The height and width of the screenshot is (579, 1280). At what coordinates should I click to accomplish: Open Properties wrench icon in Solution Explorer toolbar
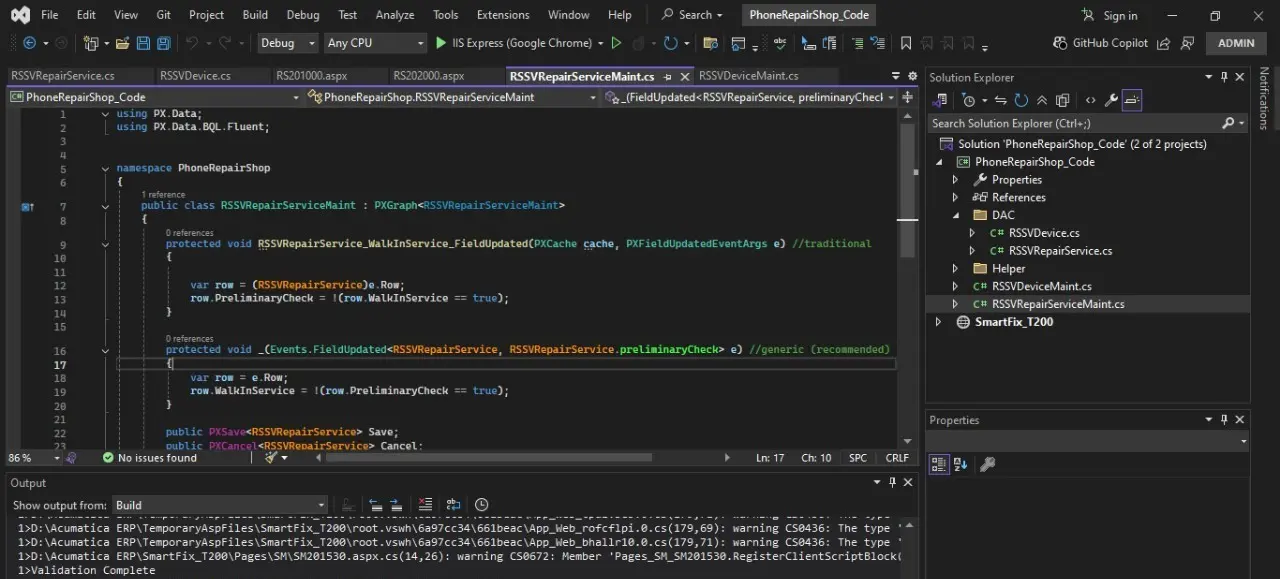(1111, 100)
